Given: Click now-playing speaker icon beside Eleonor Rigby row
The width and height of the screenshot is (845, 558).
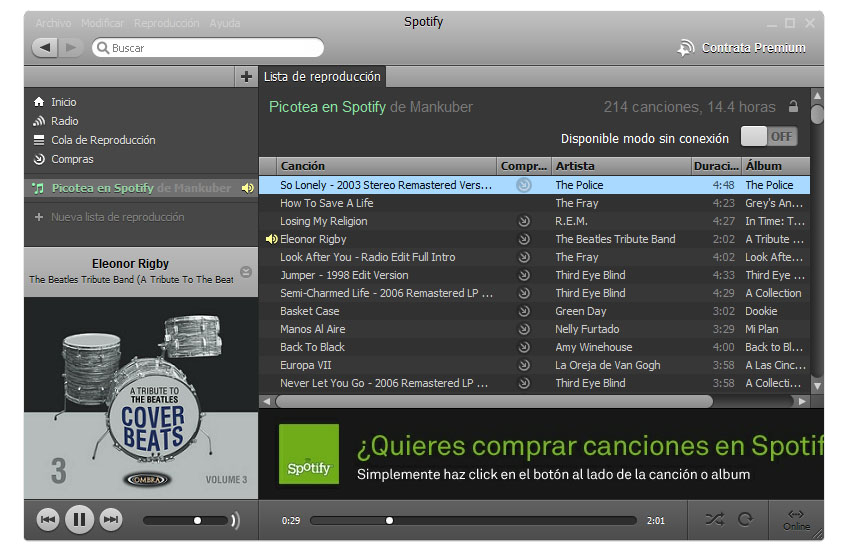Looking at the screenshot, I should [x=272, y=239].
